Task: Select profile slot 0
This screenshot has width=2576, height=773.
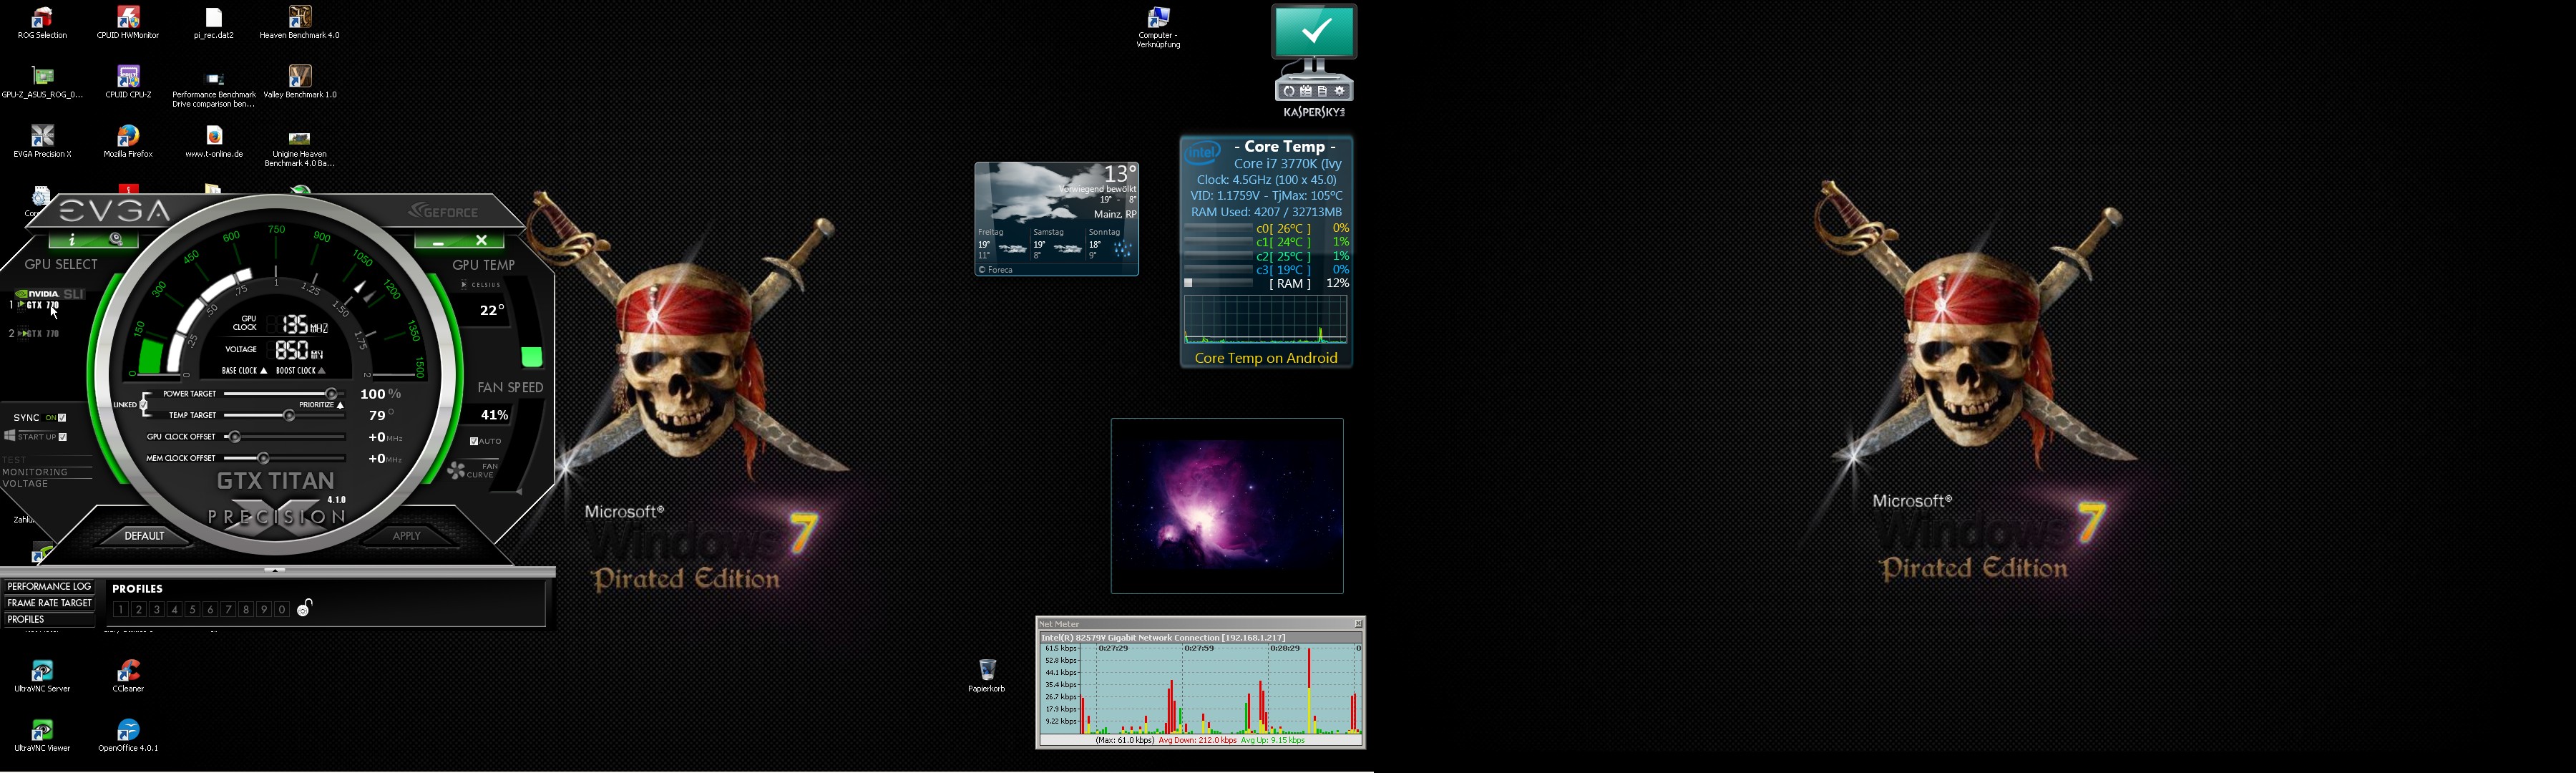Action: tap(282, 609)
